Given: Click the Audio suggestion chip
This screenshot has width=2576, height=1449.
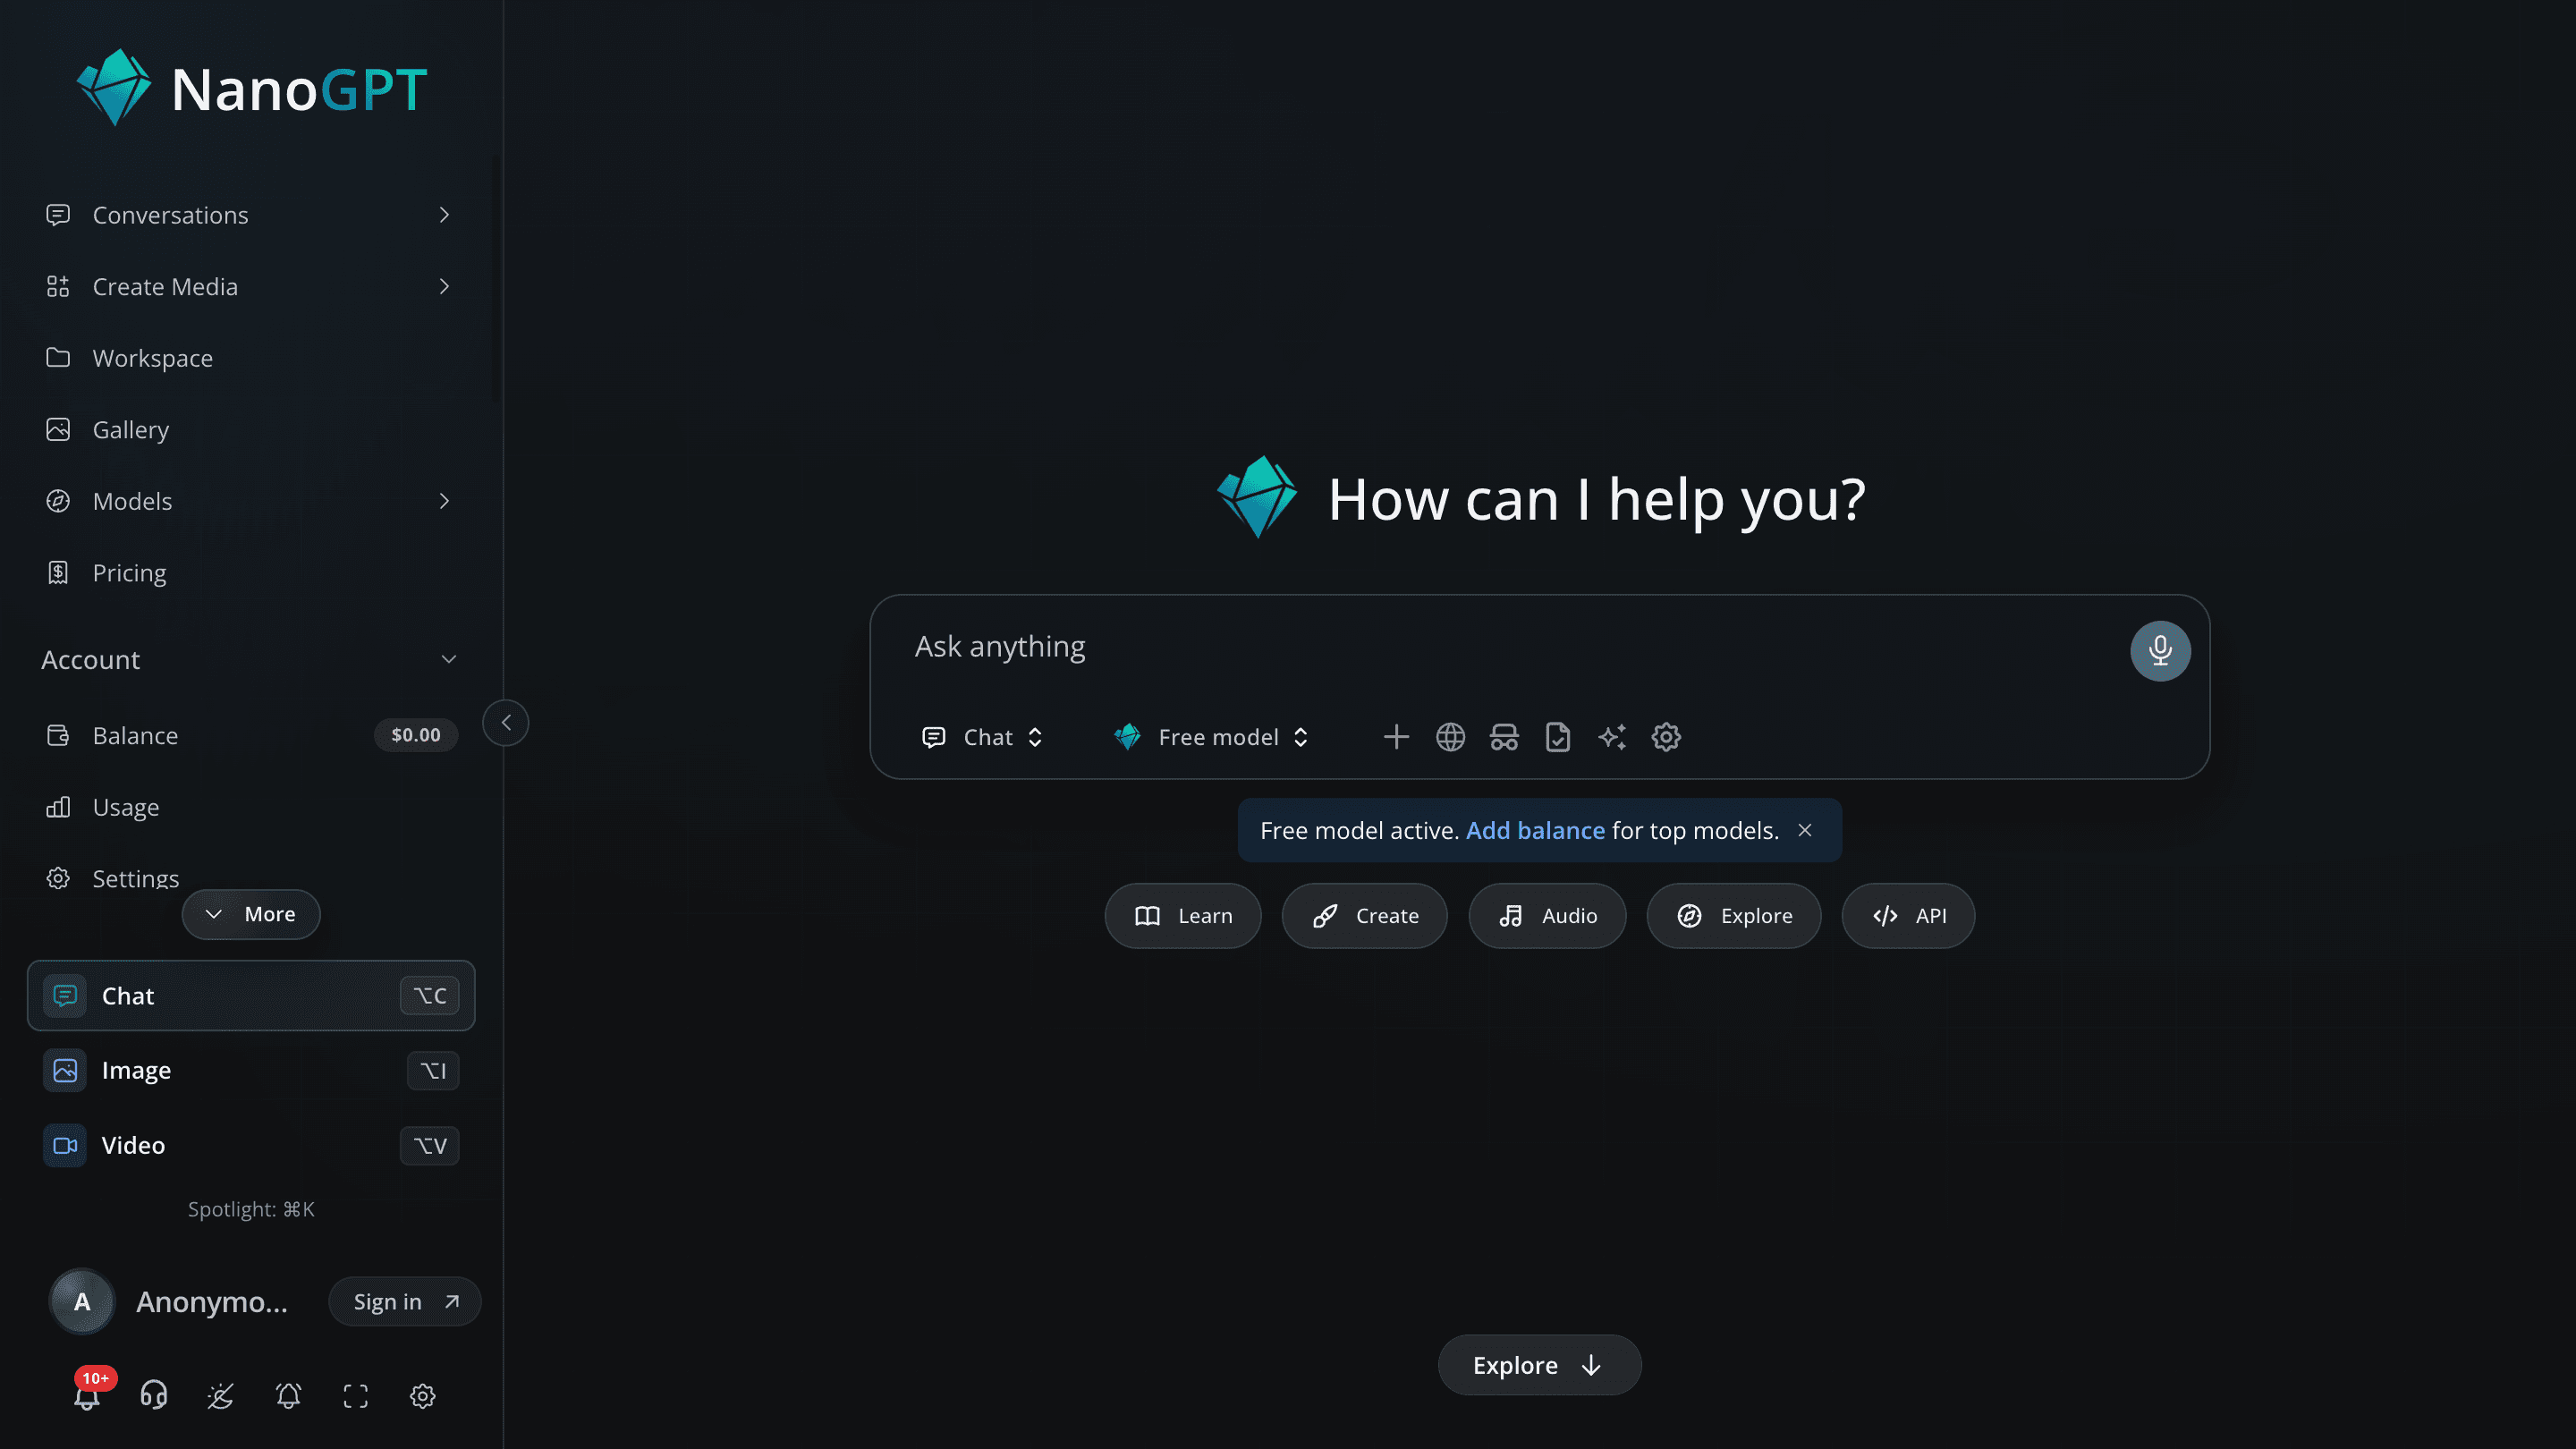Looking at the screenshot, I should tap(1547, 915).
